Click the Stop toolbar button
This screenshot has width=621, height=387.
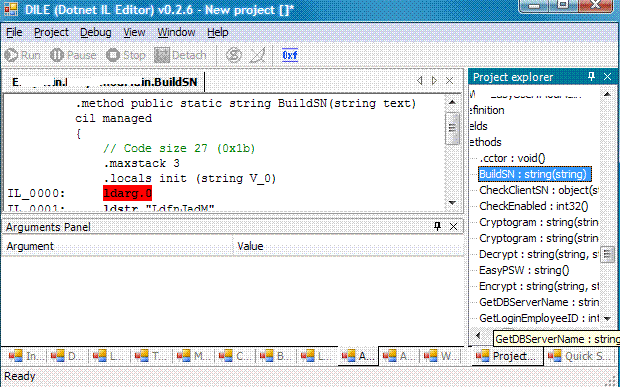click(x=126, y=55)
